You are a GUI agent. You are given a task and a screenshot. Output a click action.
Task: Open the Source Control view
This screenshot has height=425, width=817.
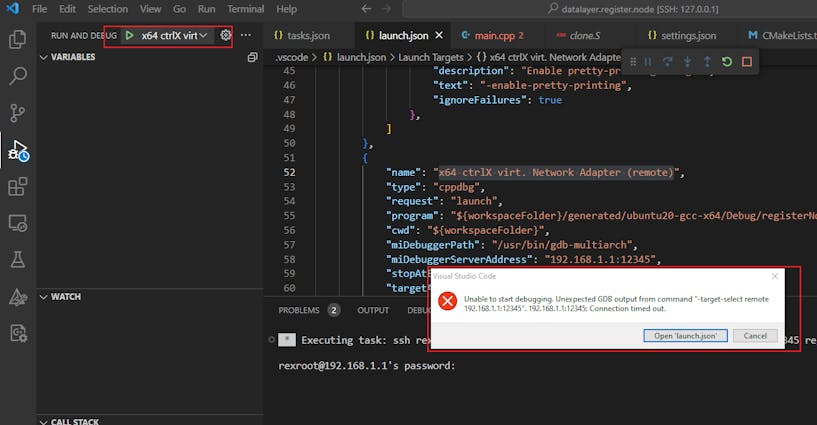point(17,112)
